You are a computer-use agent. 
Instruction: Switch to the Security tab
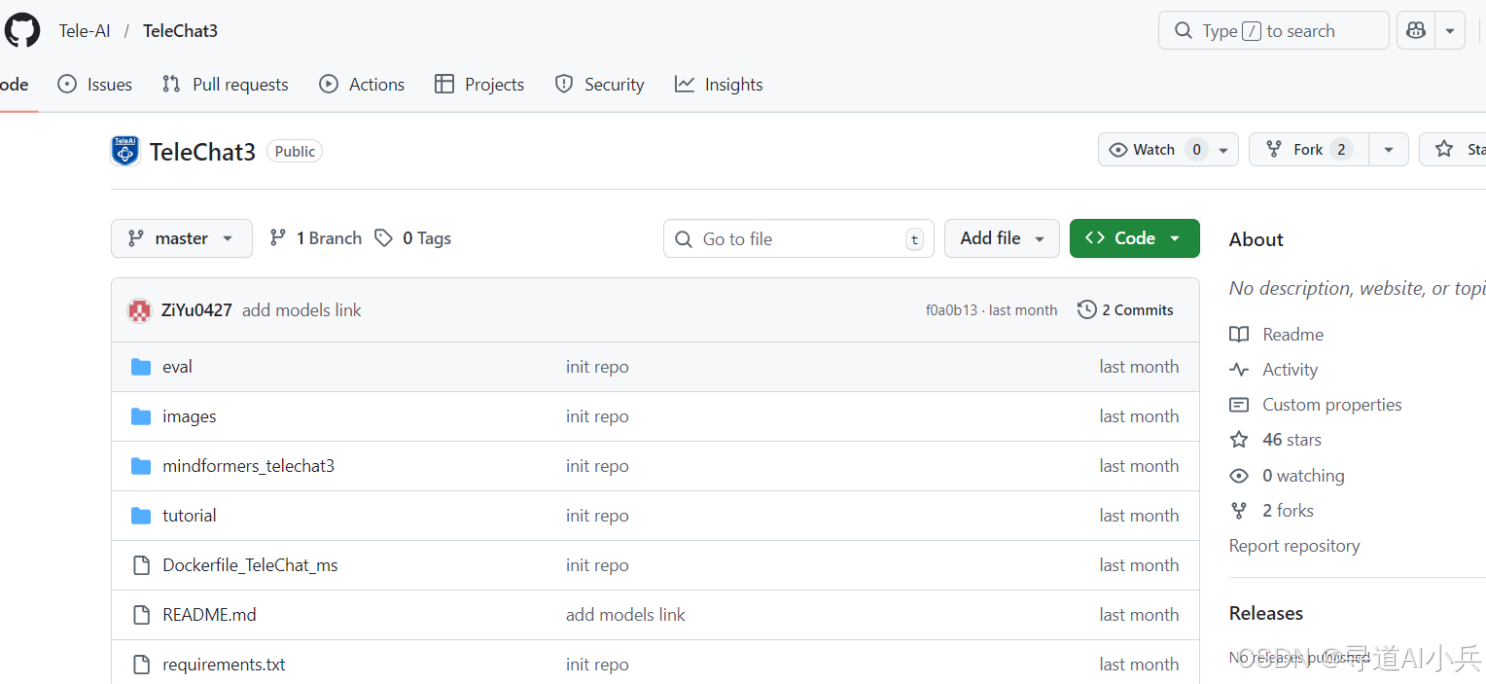click(x=600, y=85)
